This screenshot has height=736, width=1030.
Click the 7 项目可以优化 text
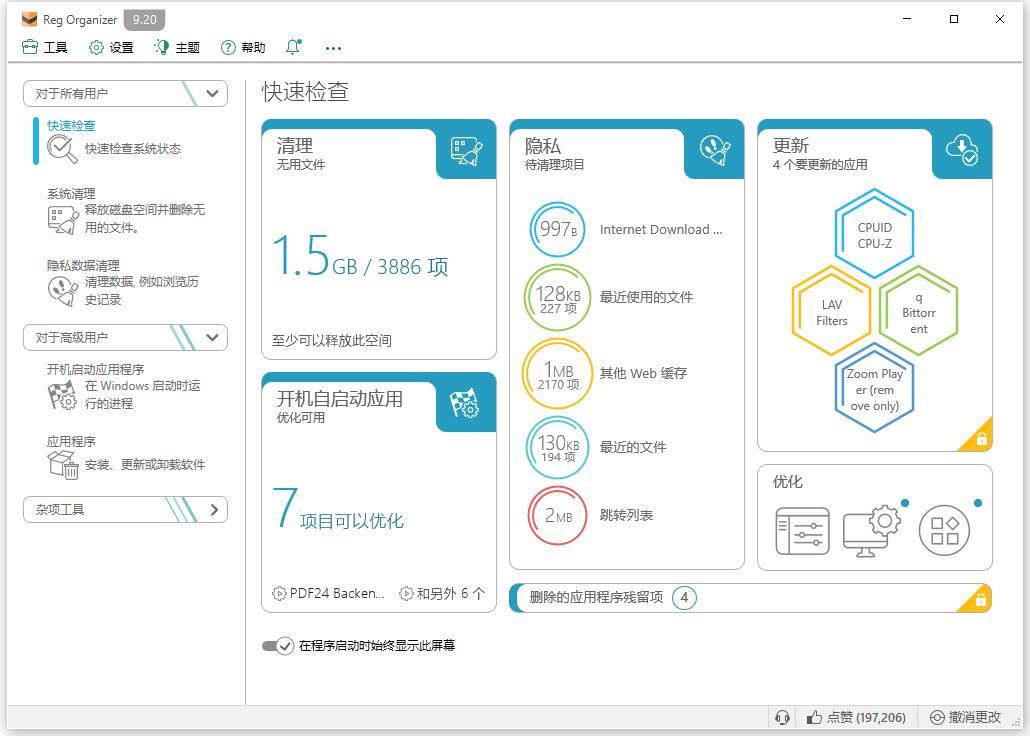(x=338, y=509)
